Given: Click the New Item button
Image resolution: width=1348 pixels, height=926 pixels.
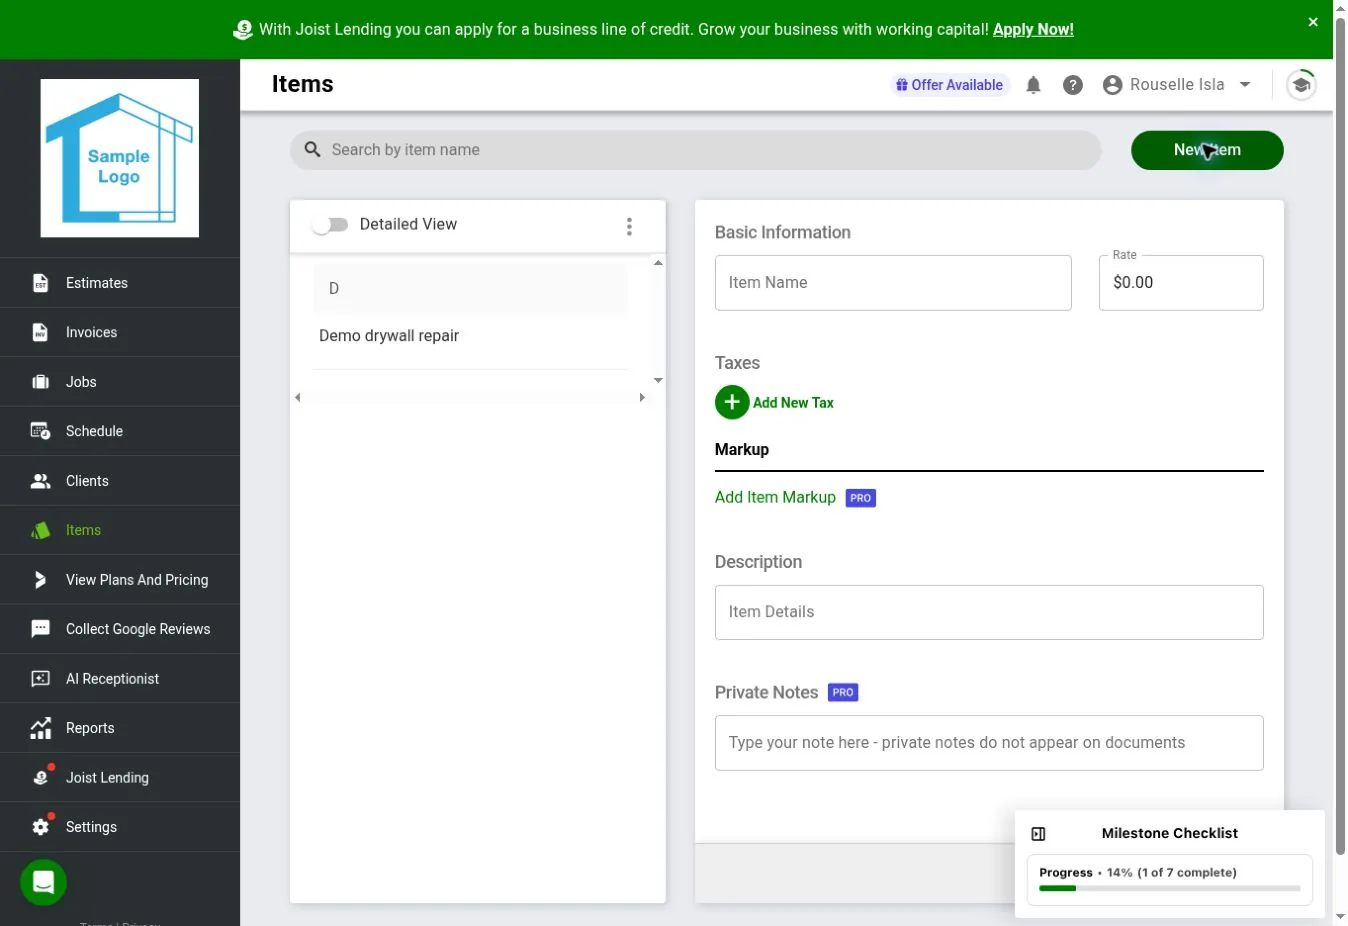Looking at the screenshot, I should (x=1207, y=150).
